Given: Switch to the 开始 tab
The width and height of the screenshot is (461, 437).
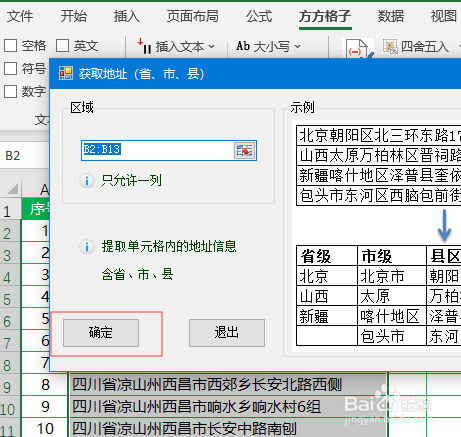Looking at the screenshot, I should 74,16.
